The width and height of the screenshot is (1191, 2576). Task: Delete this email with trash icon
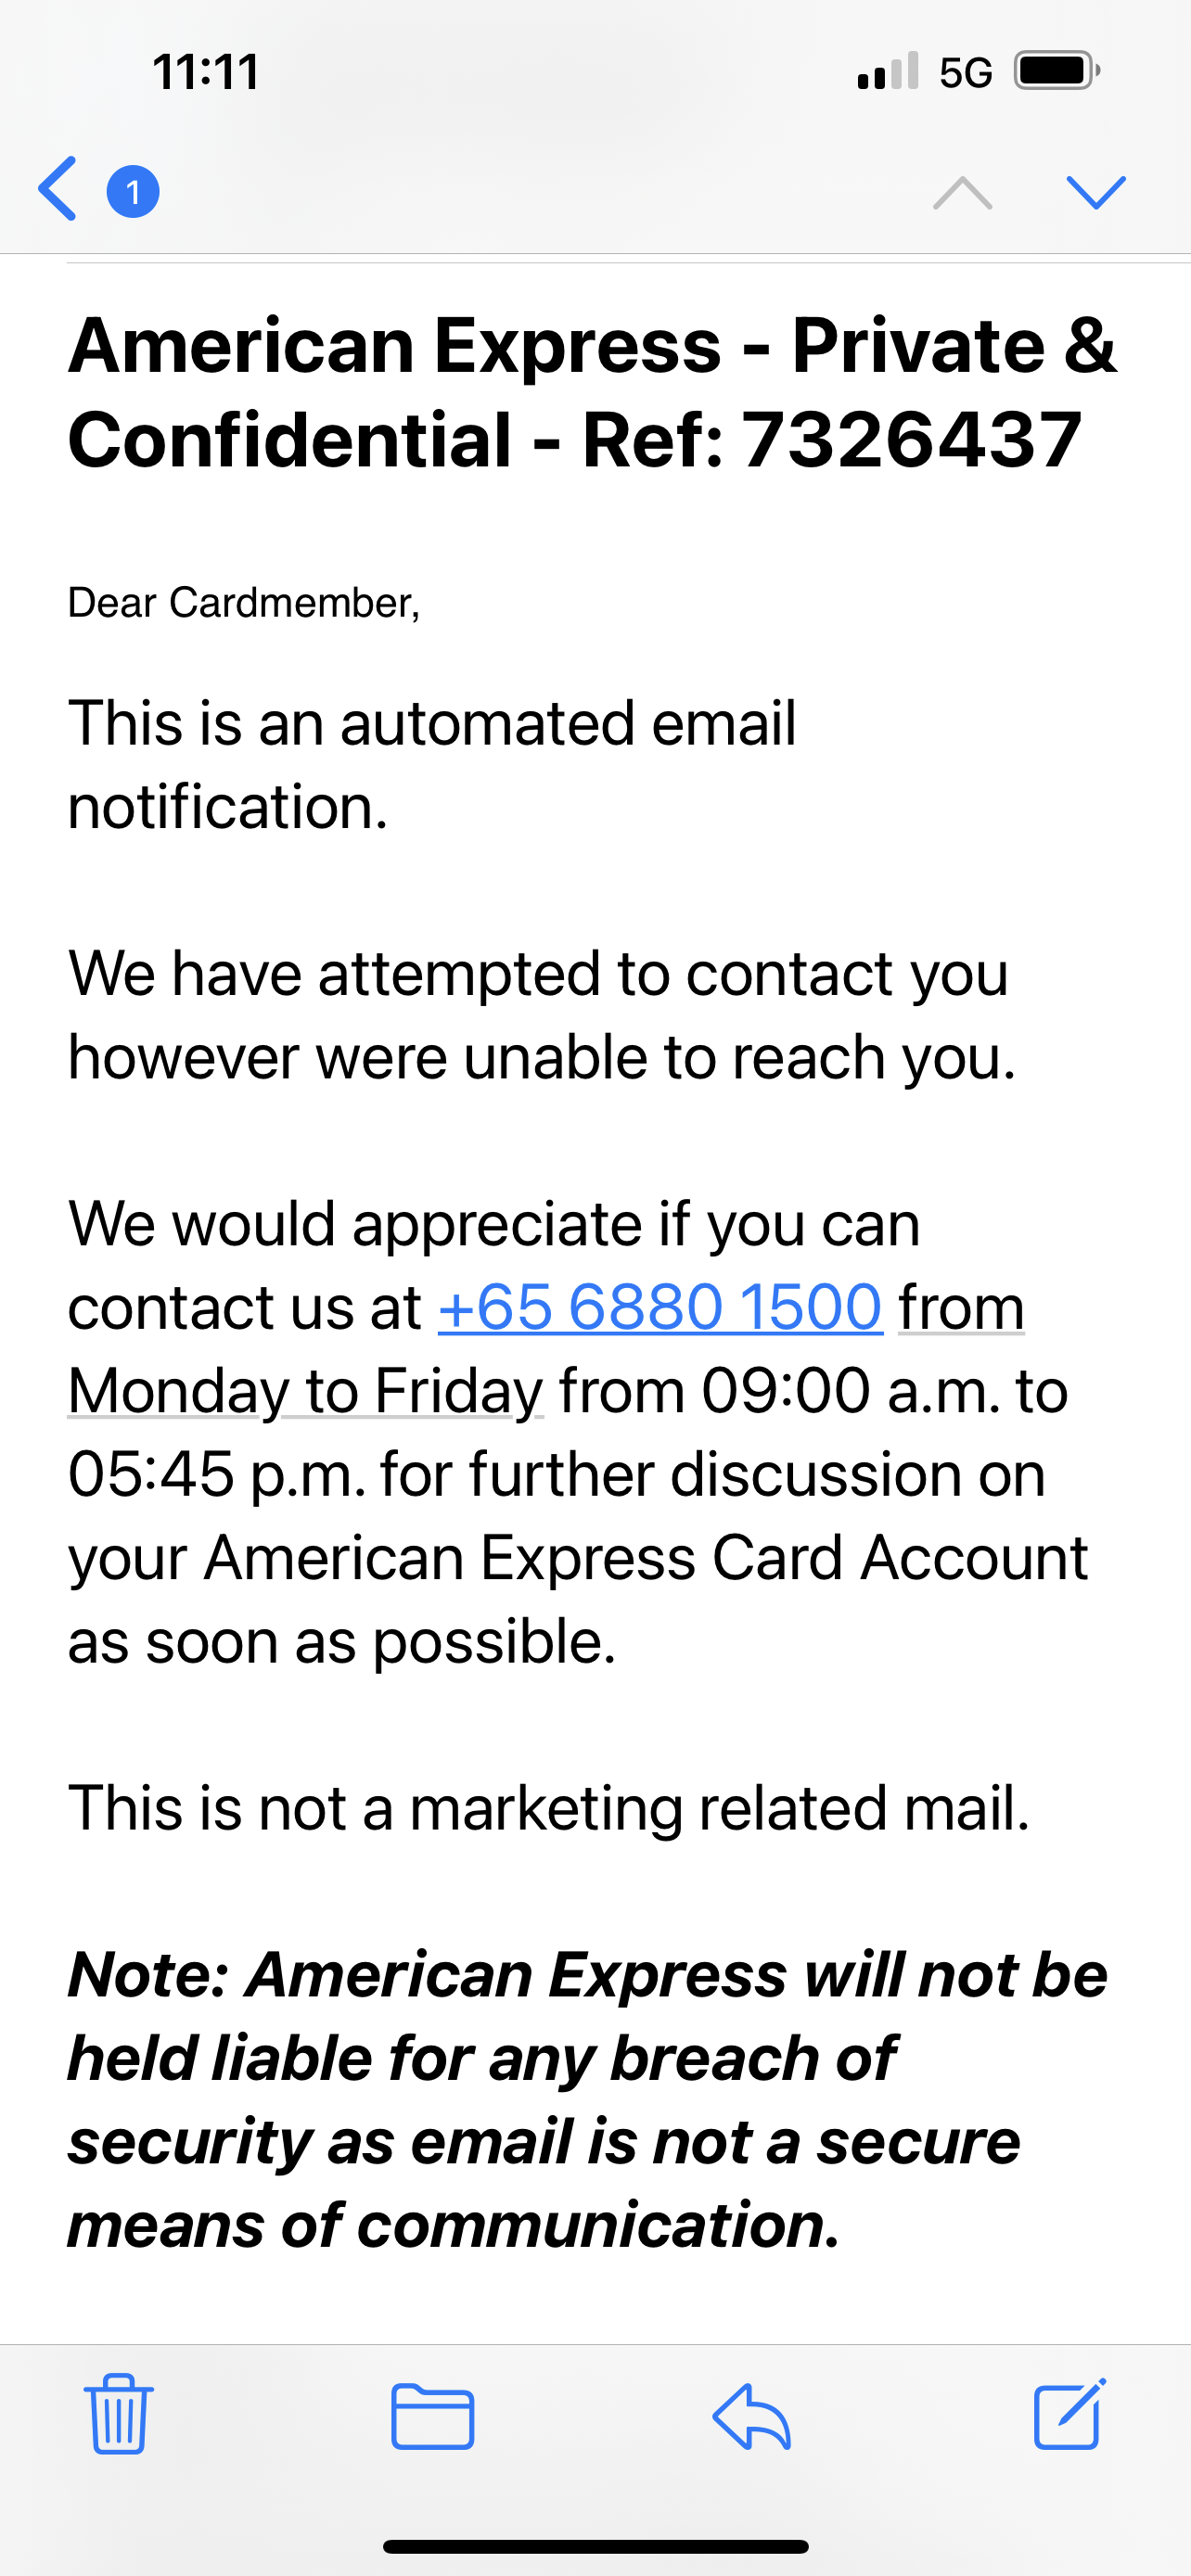tap(119, 2414)
